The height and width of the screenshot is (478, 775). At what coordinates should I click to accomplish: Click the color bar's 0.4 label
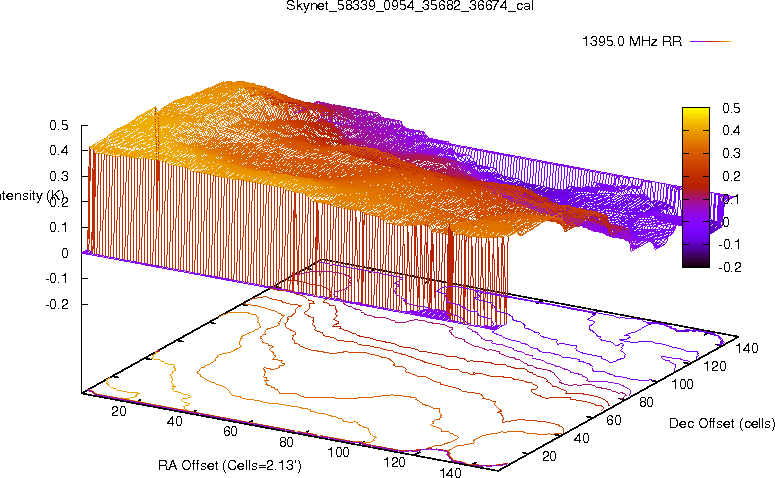[731, 130]
